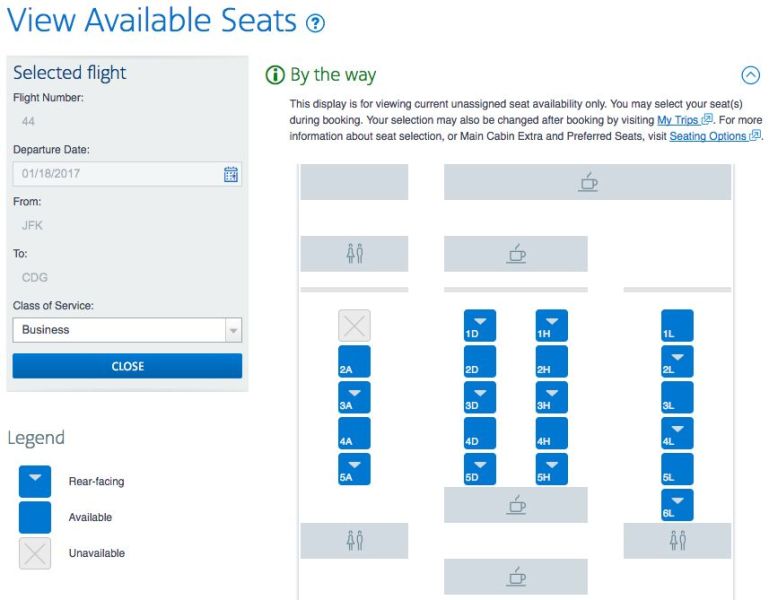769x600 pixels.
Task: Select rear-facing seat 4L
Action: 677,434
